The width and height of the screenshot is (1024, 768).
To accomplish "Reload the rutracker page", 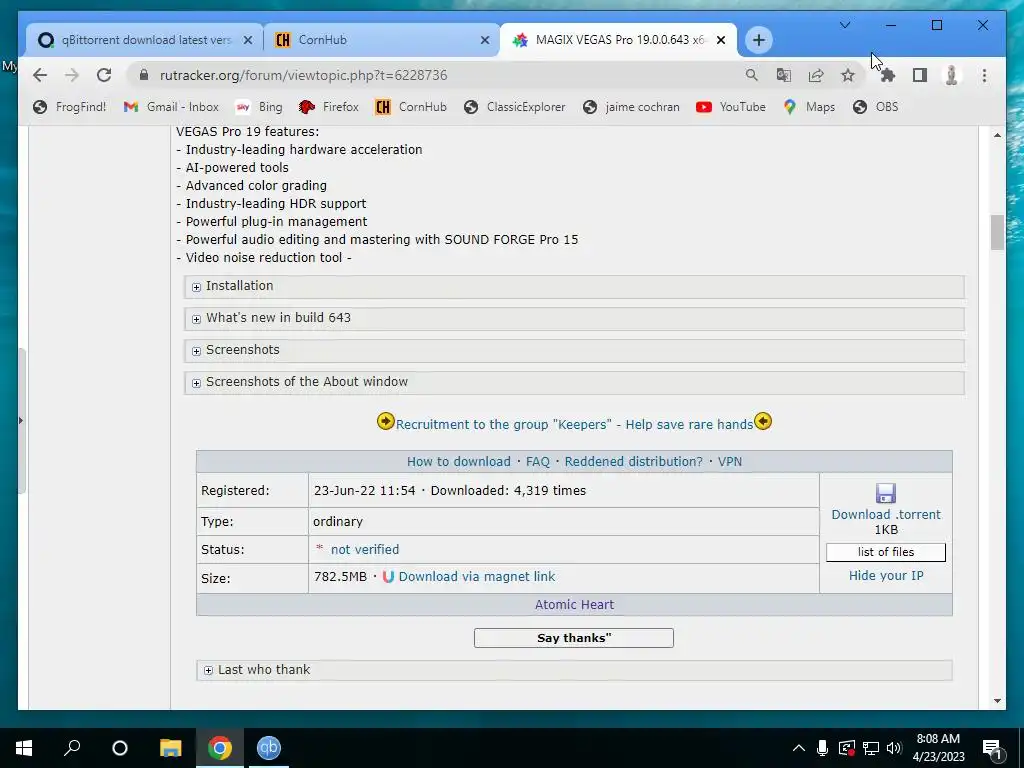I will coord(104,75).
